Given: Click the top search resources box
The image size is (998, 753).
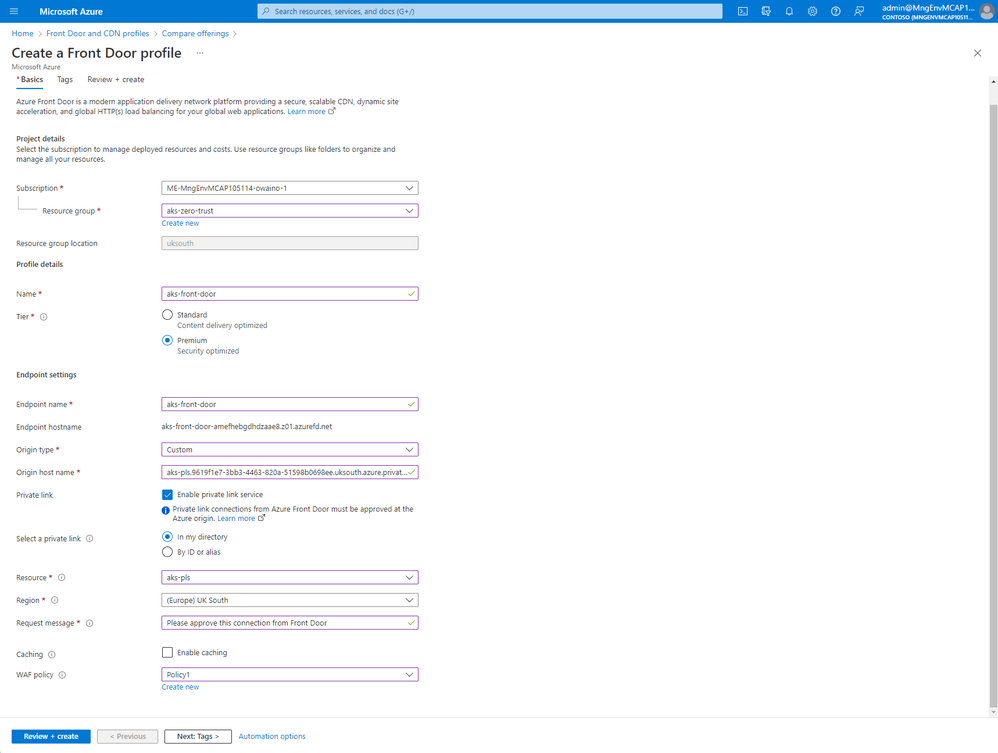Looking at the screenshot, I should [489, 11].
